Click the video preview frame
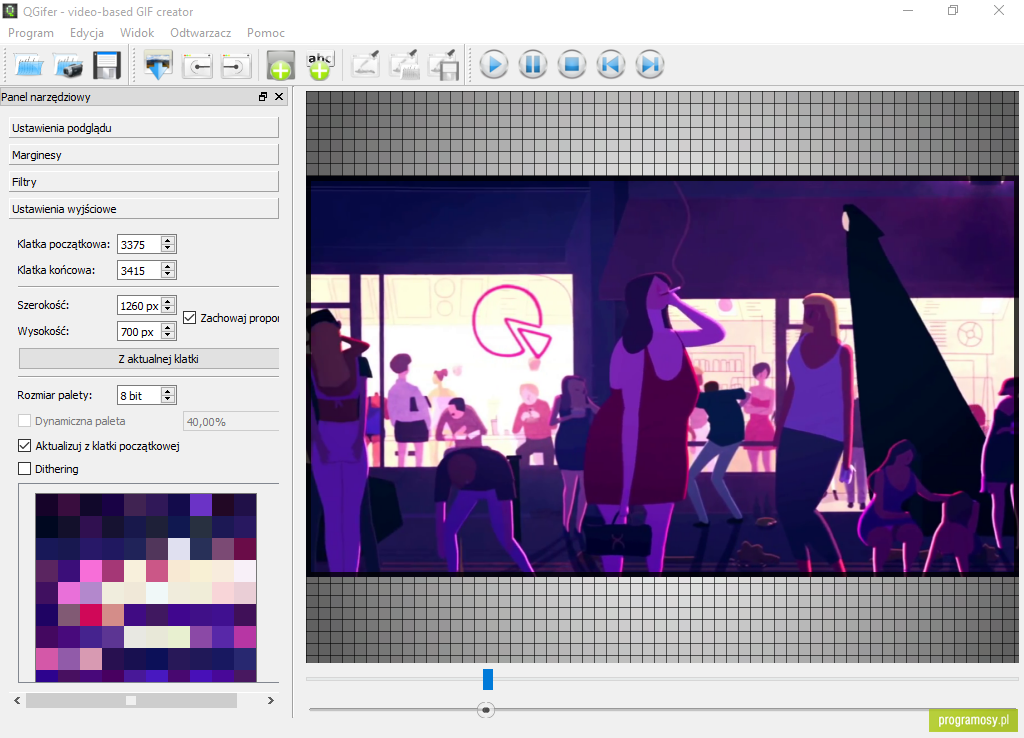Image resolution: width=1024 pixels, height=738 pixels. point(662,376)
